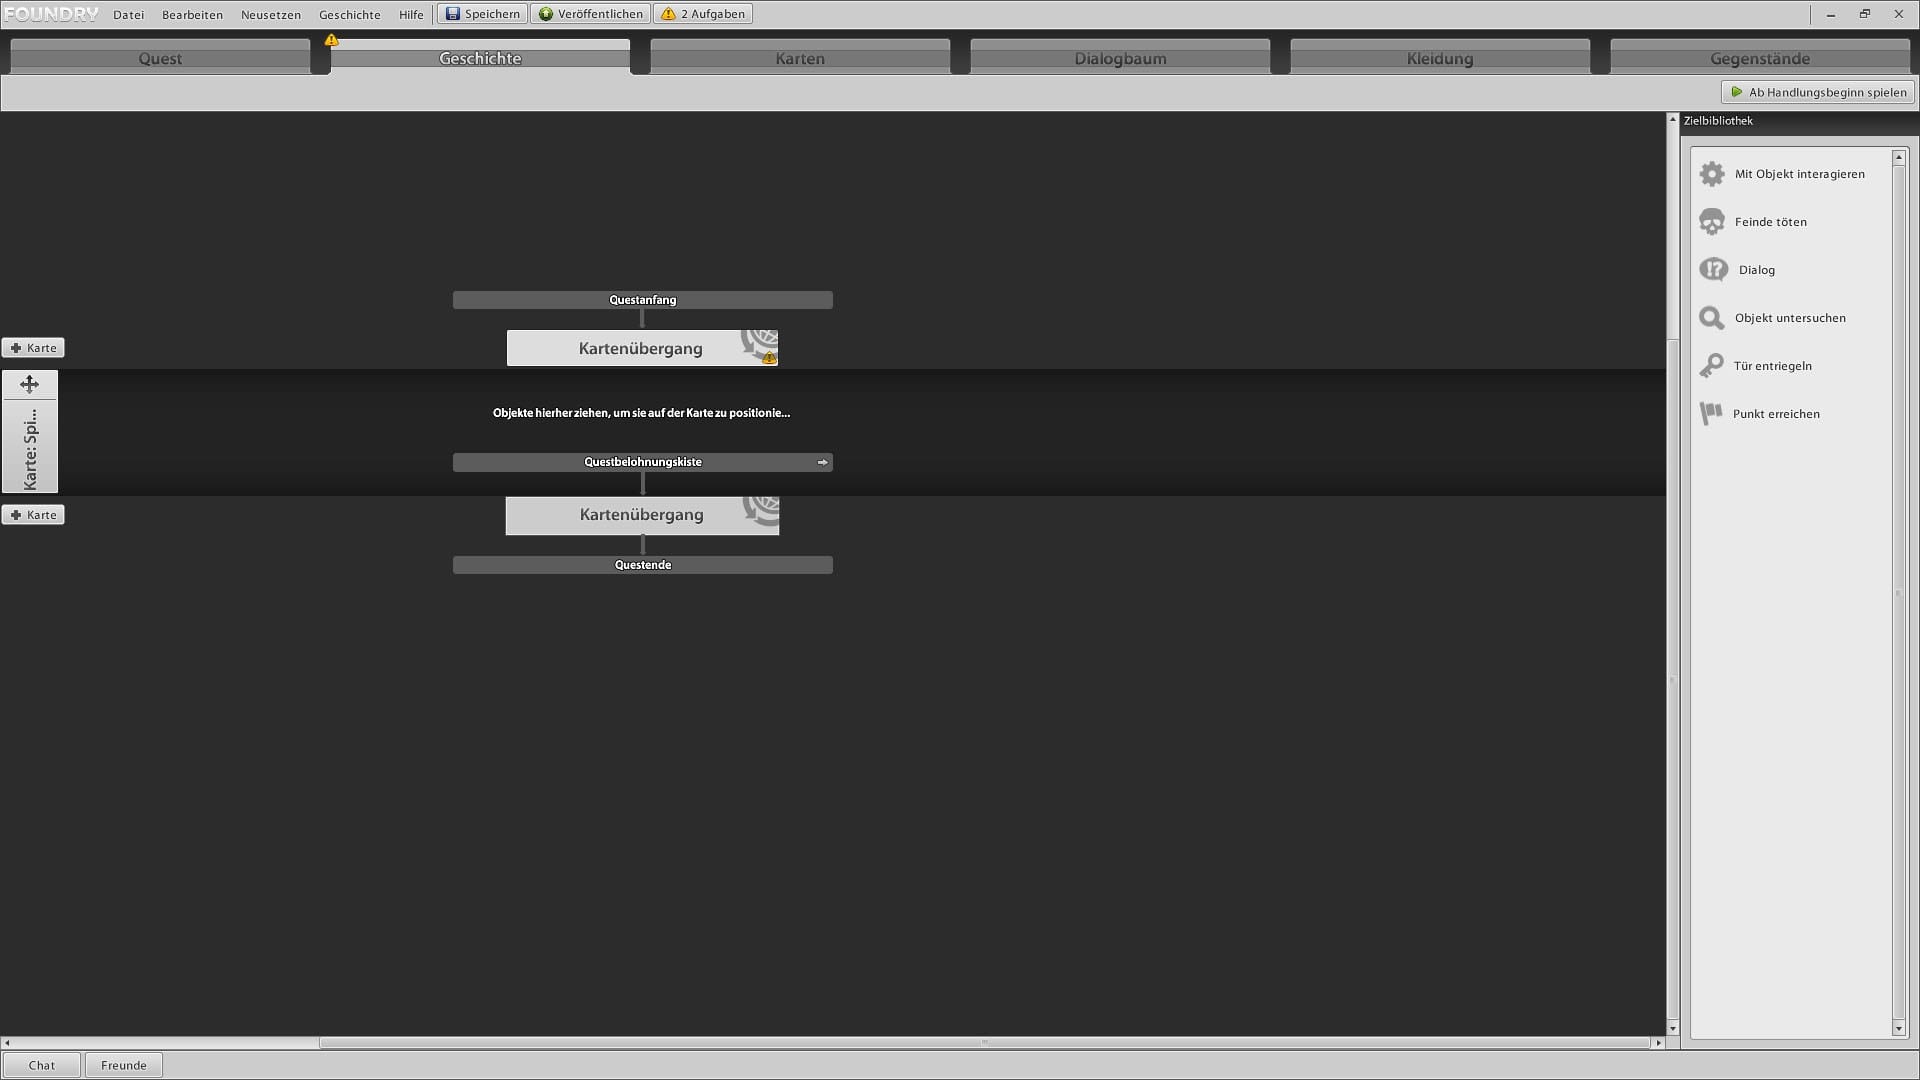Select the magnifier icon for Objekt untersuchen
The image size is (1920, 1080).
(1712, 318)
